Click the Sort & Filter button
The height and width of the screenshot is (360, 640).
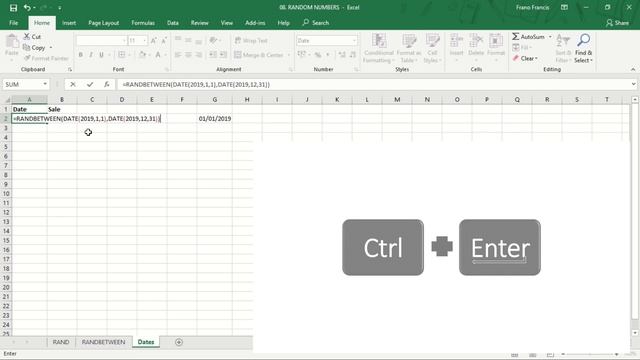563,48
